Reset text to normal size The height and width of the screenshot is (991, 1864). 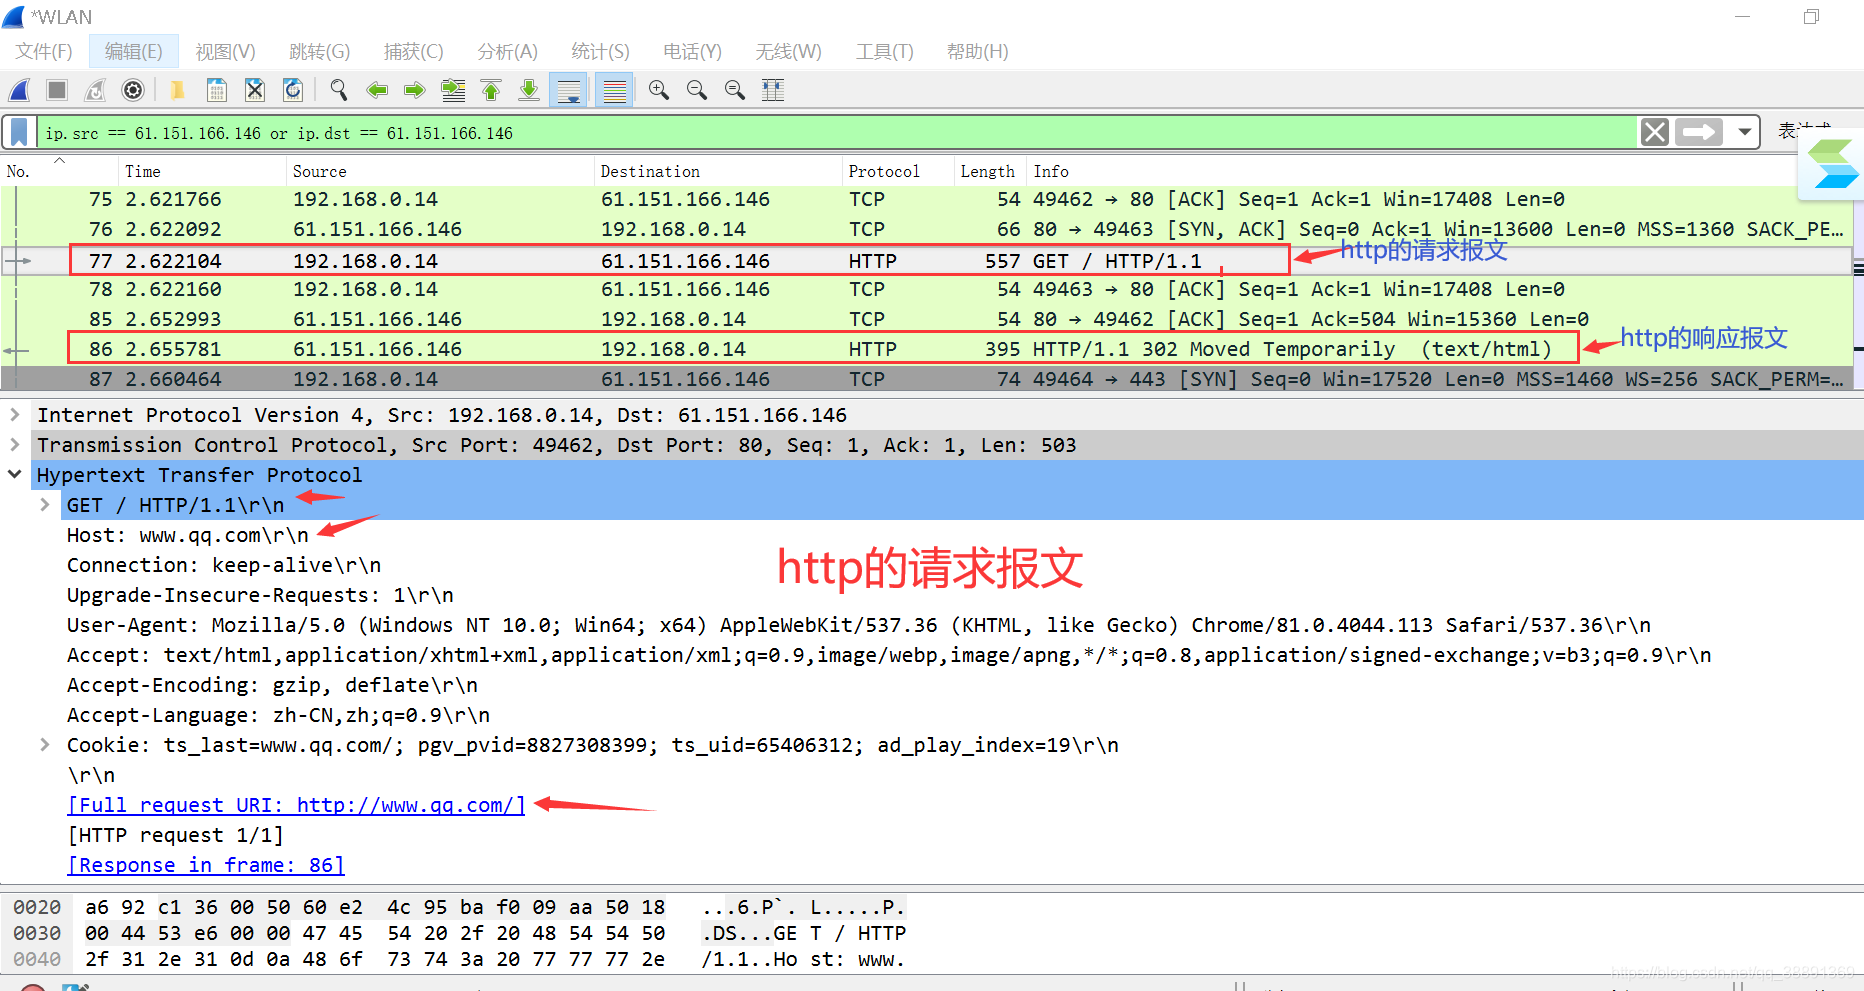tap(735, 90)
